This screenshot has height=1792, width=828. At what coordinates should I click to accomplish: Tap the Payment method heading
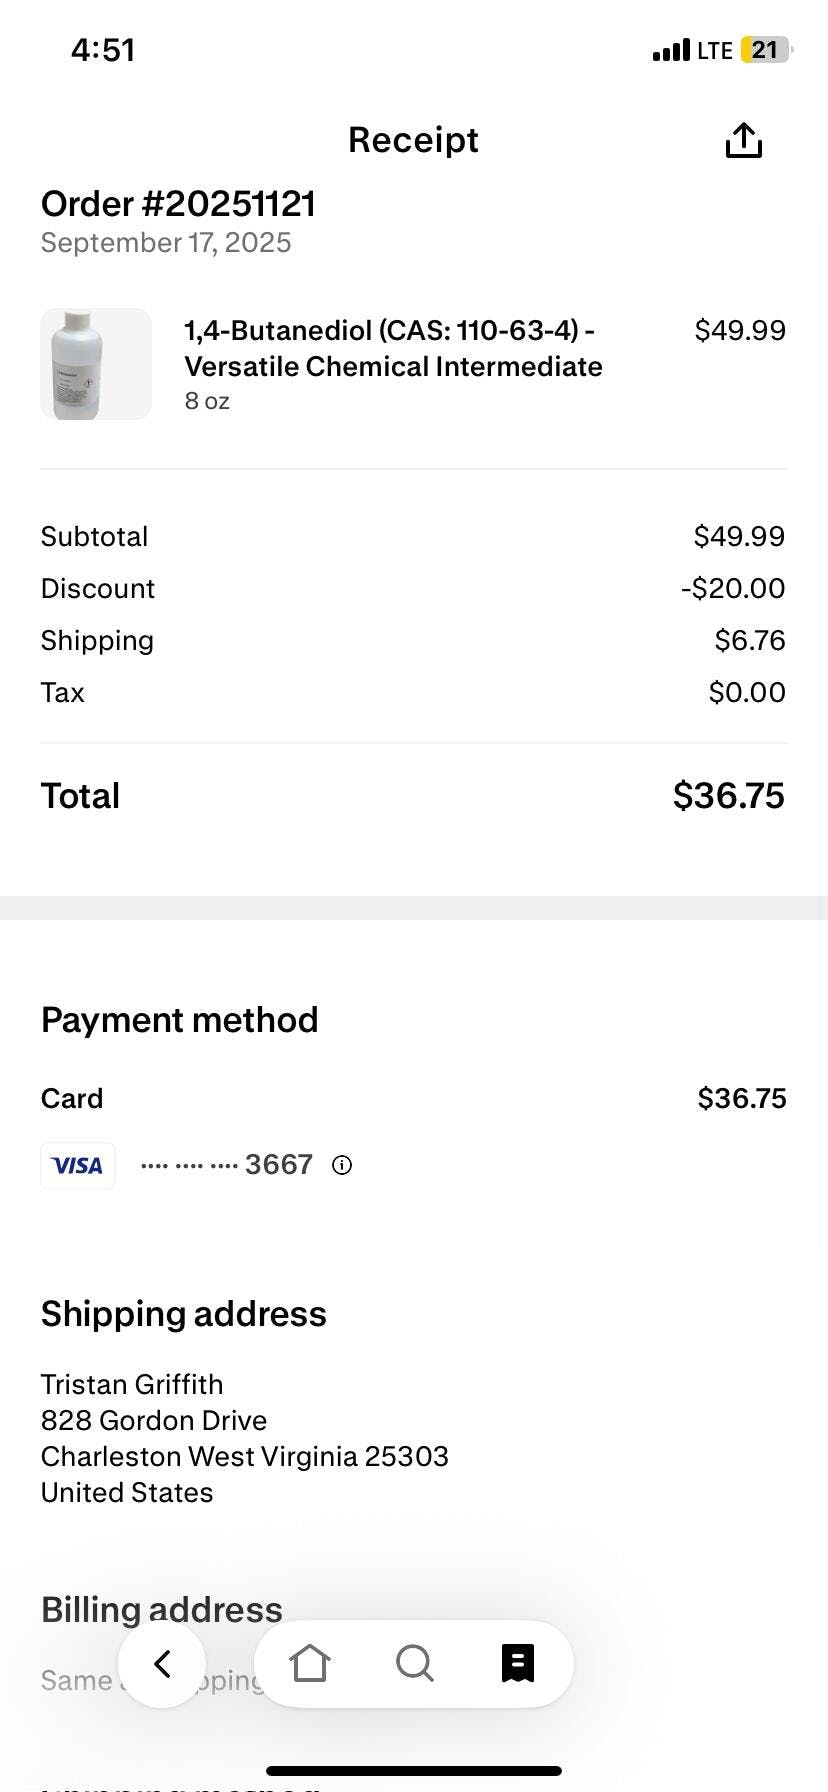click(180, 1020)
